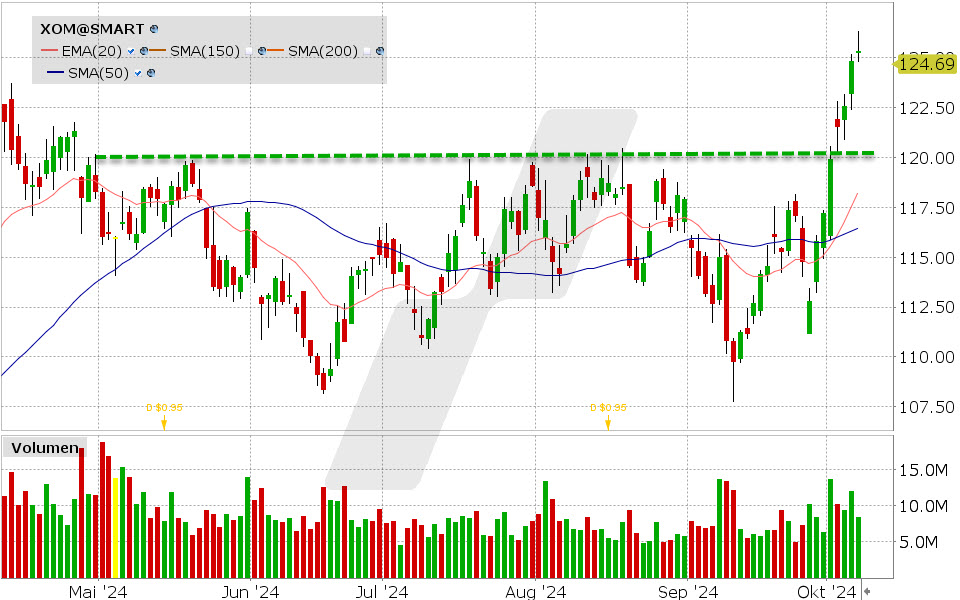Open the SMA(200) indicator settings icon
This screenshot has height=600, width=960.
[380, 51]
